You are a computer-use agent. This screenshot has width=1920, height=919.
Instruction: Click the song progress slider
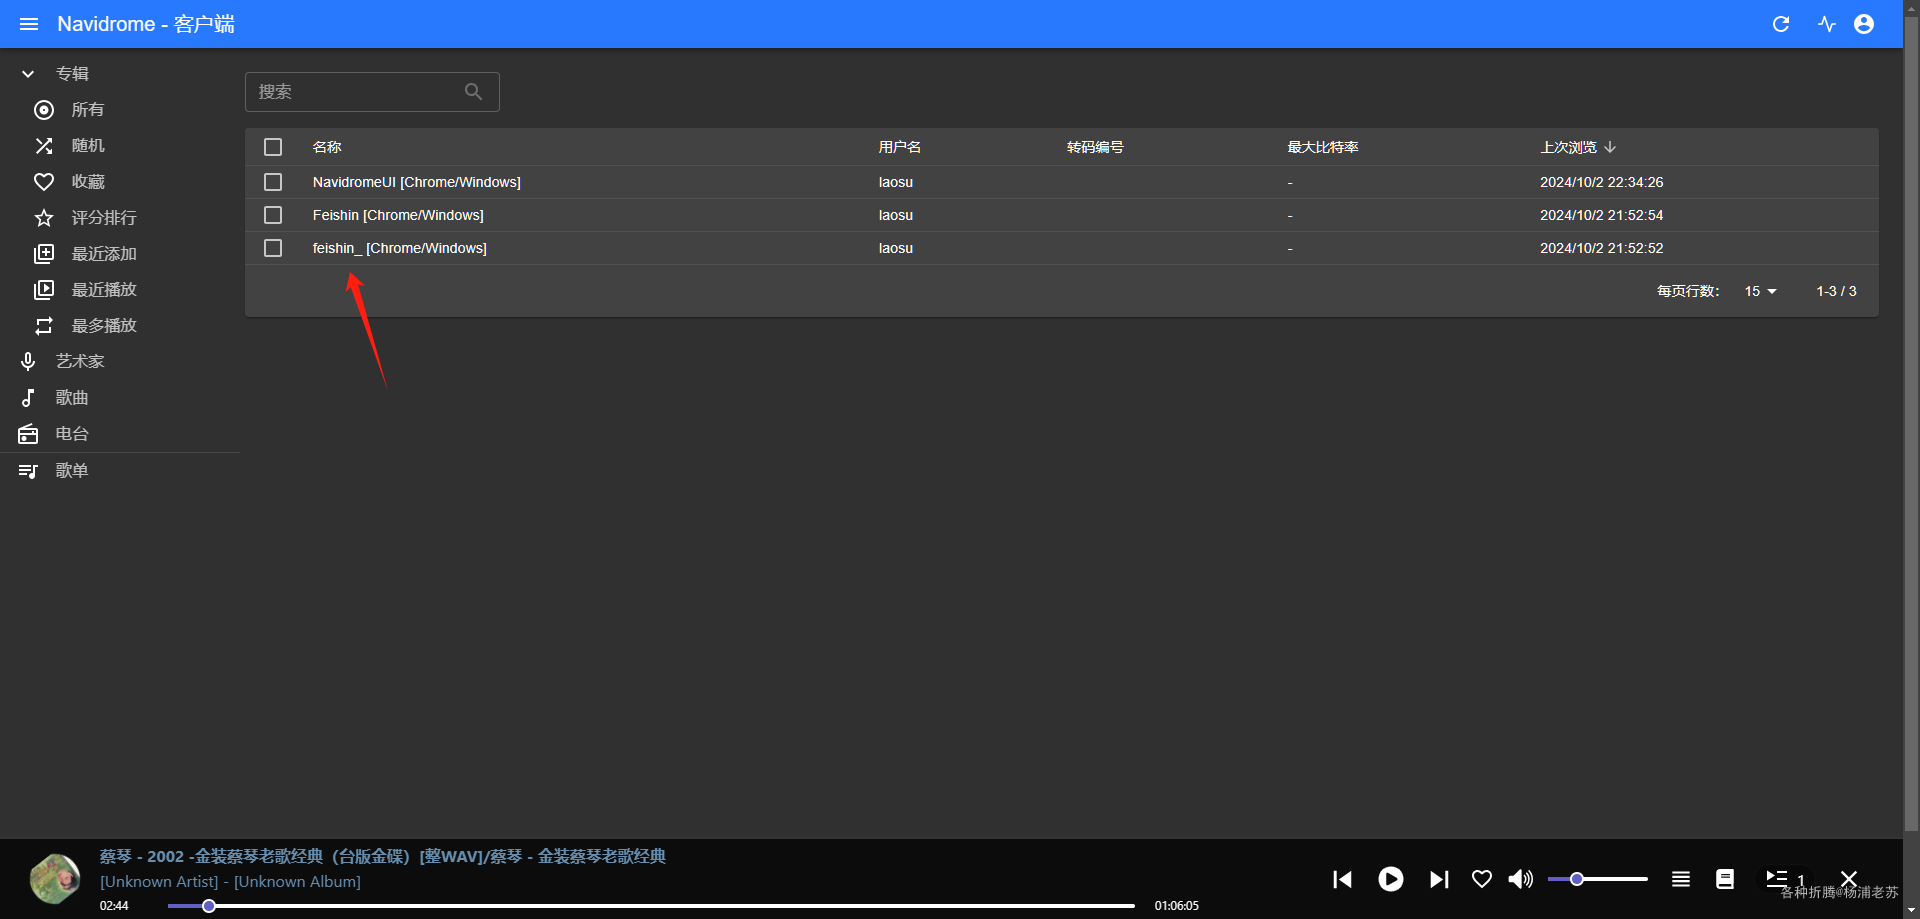pyautogui.click(x=651, y=906)
